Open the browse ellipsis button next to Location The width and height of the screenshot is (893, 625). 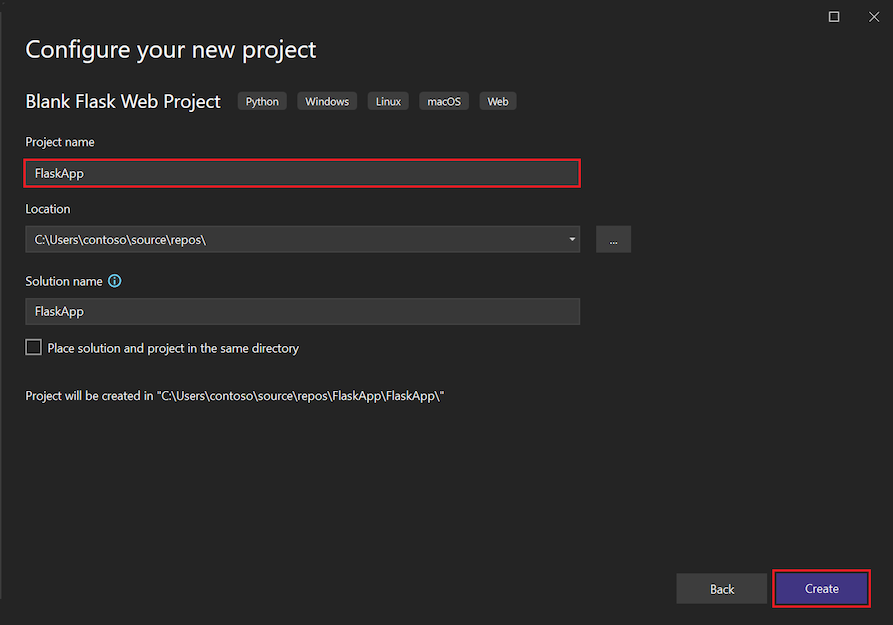[x=613, y=239]
